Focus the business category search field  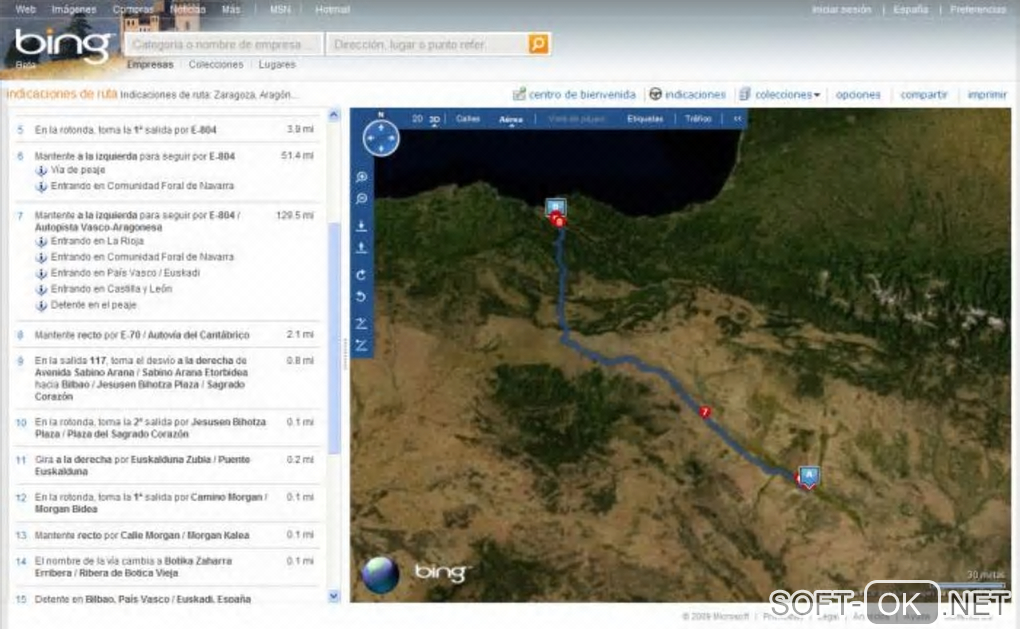pos(223,44)
